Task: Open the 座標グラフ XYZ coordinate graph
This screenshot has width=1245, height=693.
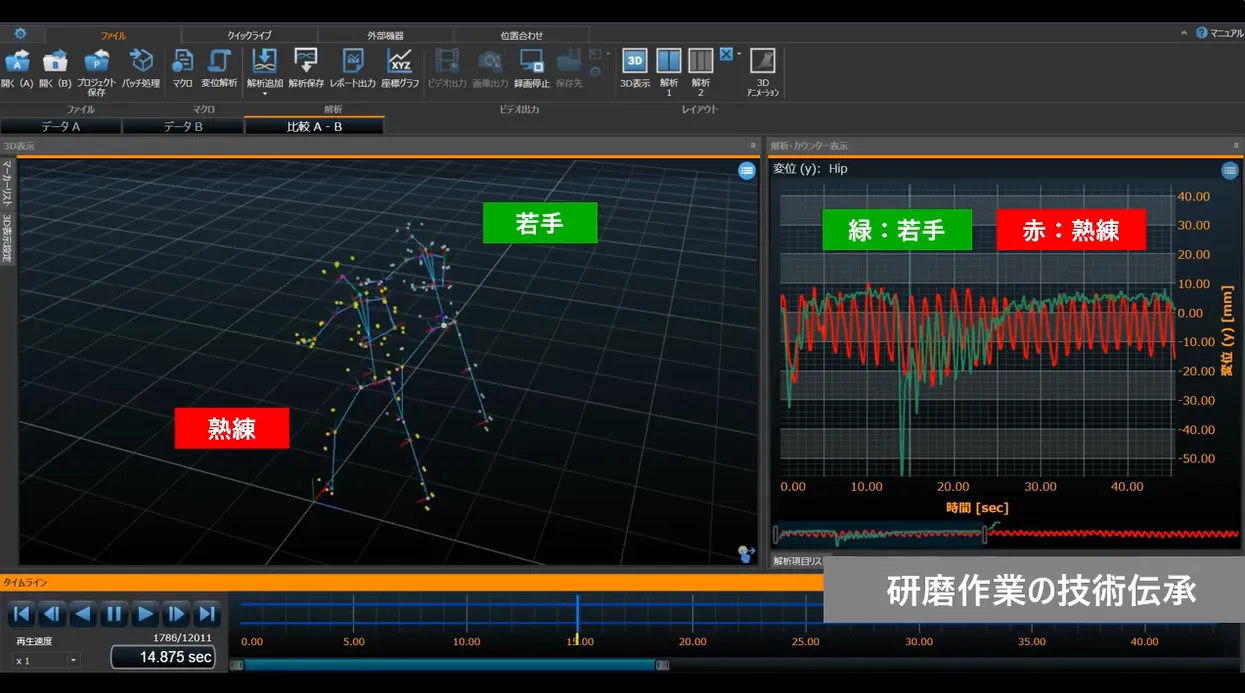Action: click(400, 62)
